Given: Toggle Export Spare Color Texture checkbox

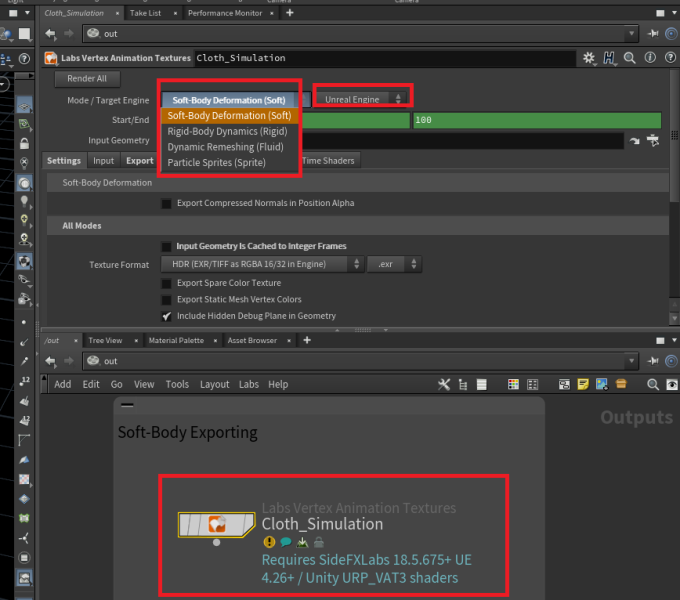Looking at the screenshot, I should (167, 283).
